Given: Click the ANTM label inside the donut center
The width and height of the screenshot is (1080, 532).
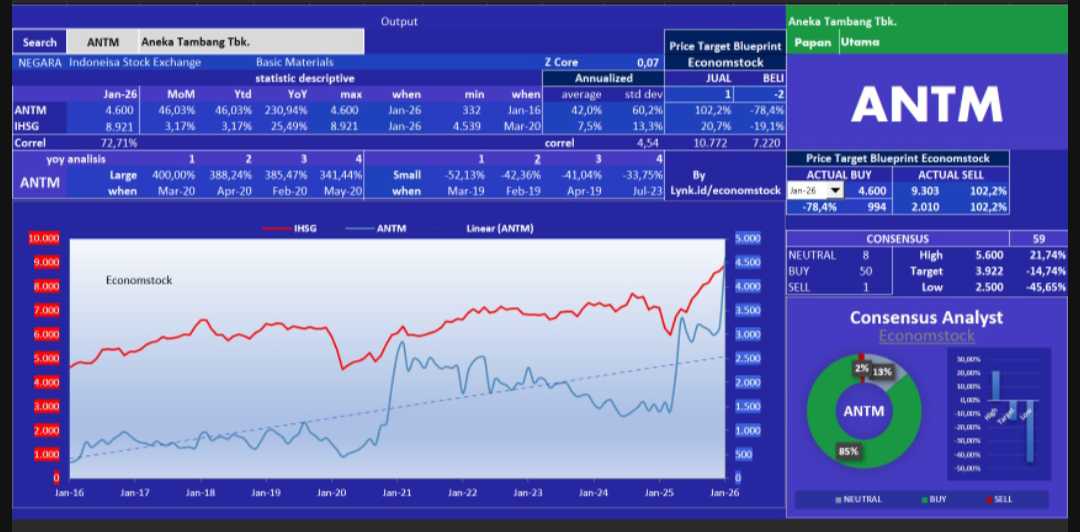Looking at the screenshot, I should pos(864,411).
